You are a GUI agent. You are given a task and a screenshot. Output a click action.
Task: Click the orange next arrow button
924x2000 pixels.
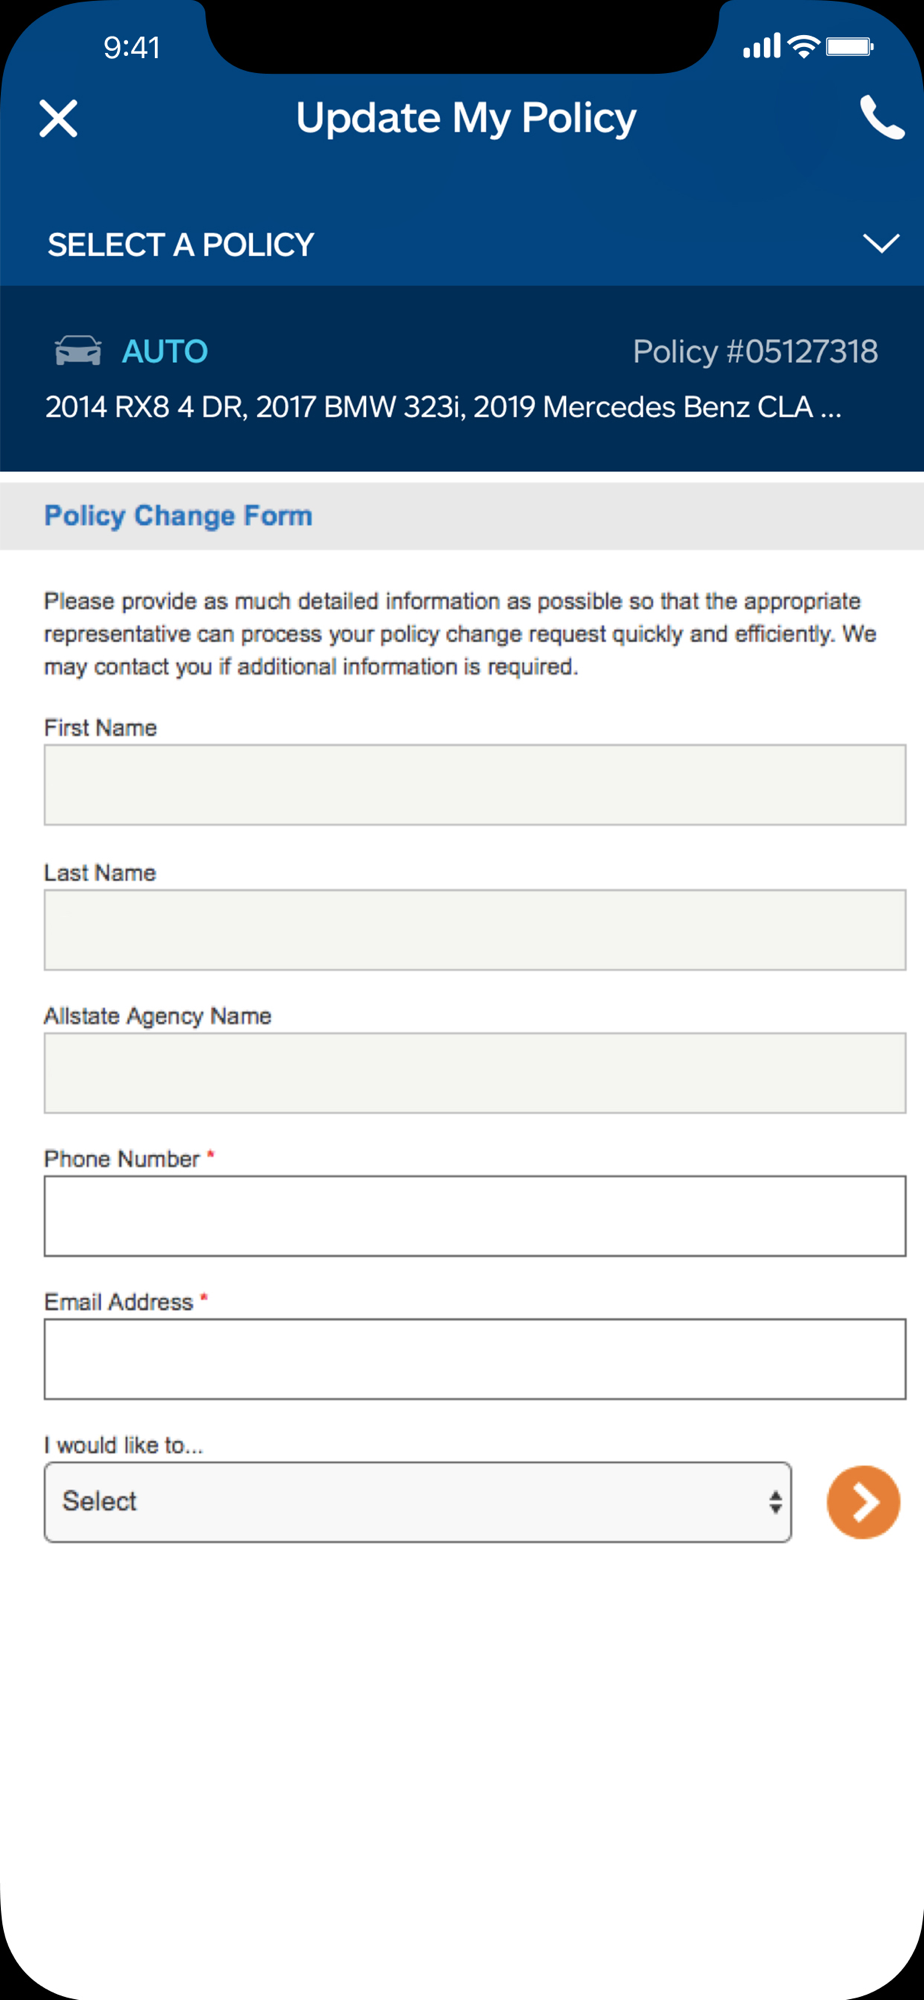point(863,1502)
